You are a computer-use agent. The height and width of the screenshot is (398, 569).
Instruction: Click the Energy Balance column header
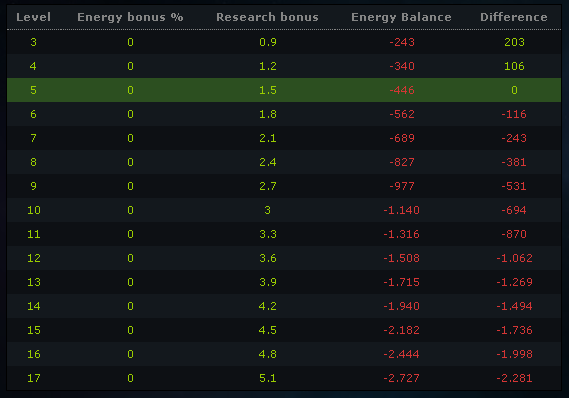click(401, 17)
